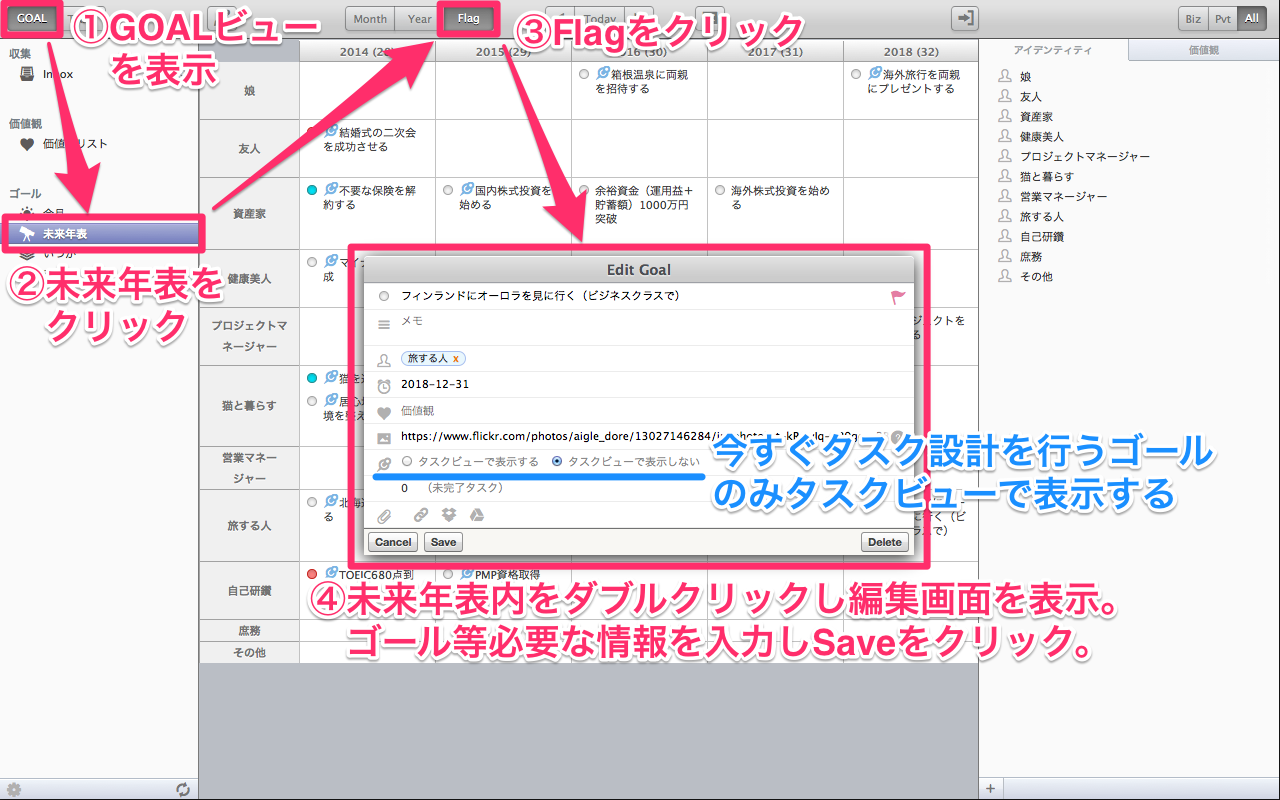Click link icon on 箱根温泉 goal
This screenshot has width=1280, height=800.
pyautogui.click(x=602, y=74)
